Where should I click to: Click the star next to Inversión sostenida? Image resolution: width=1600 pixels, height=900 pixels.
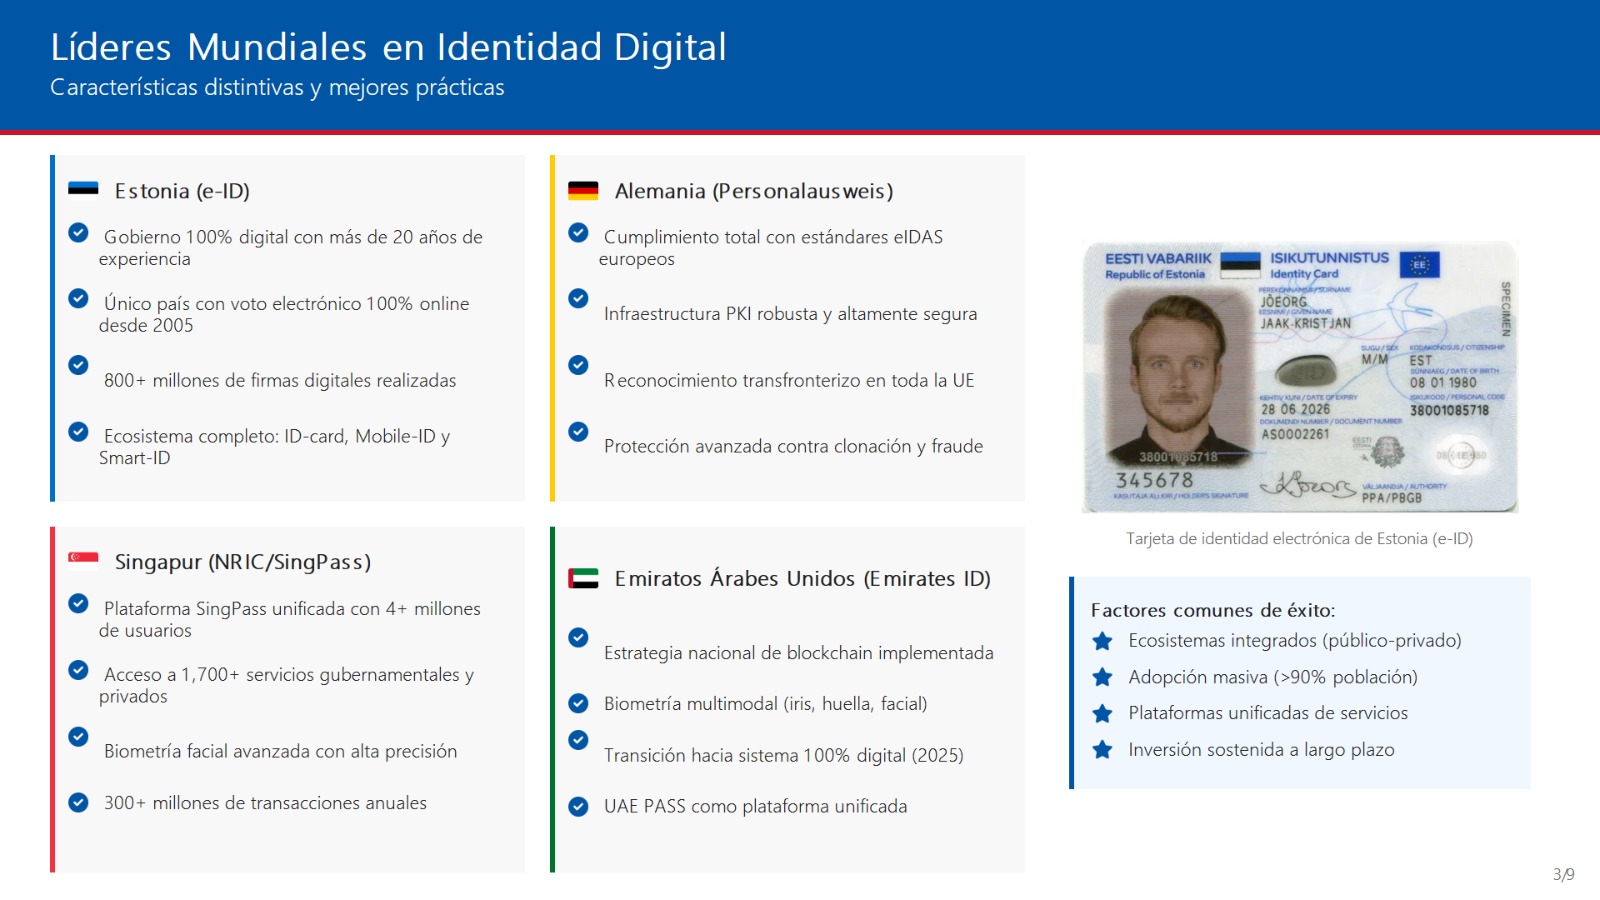pos(1102,750)
